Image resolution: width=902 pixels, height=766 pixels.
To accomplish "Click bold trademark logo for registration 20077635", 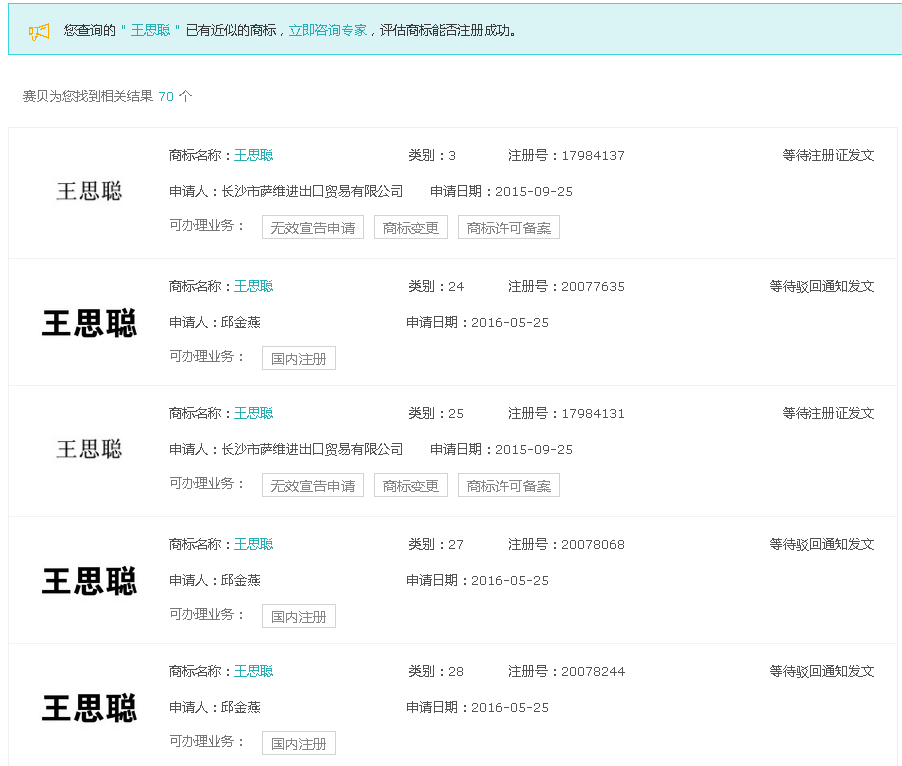I will click(x=89, y=323).
